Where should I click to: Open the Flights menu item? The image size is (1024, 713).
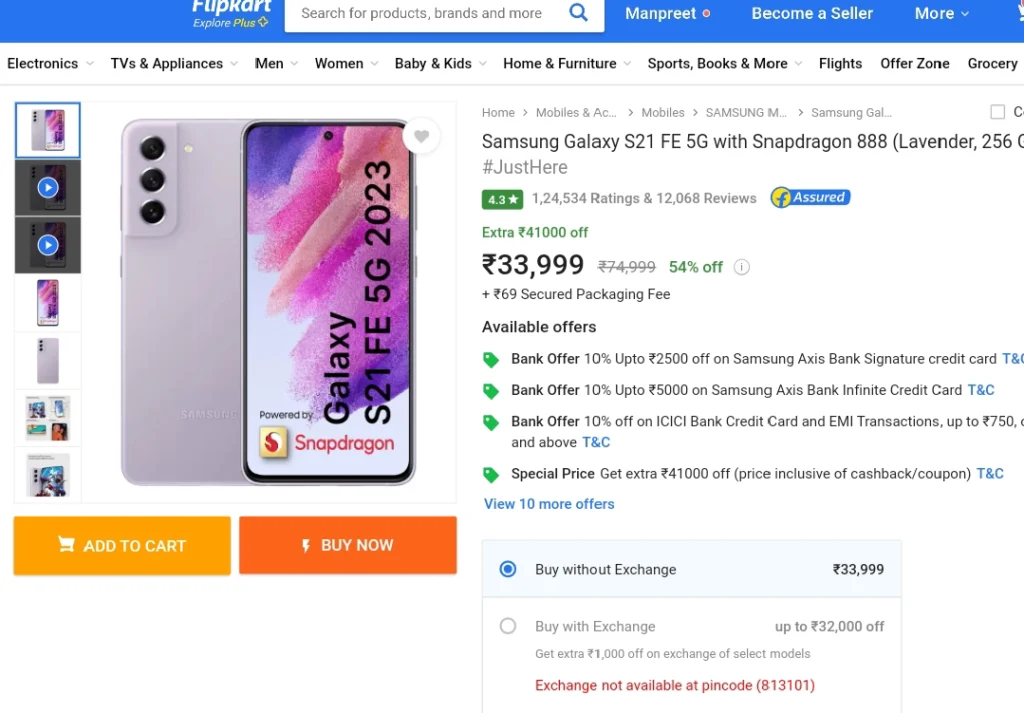840,63
